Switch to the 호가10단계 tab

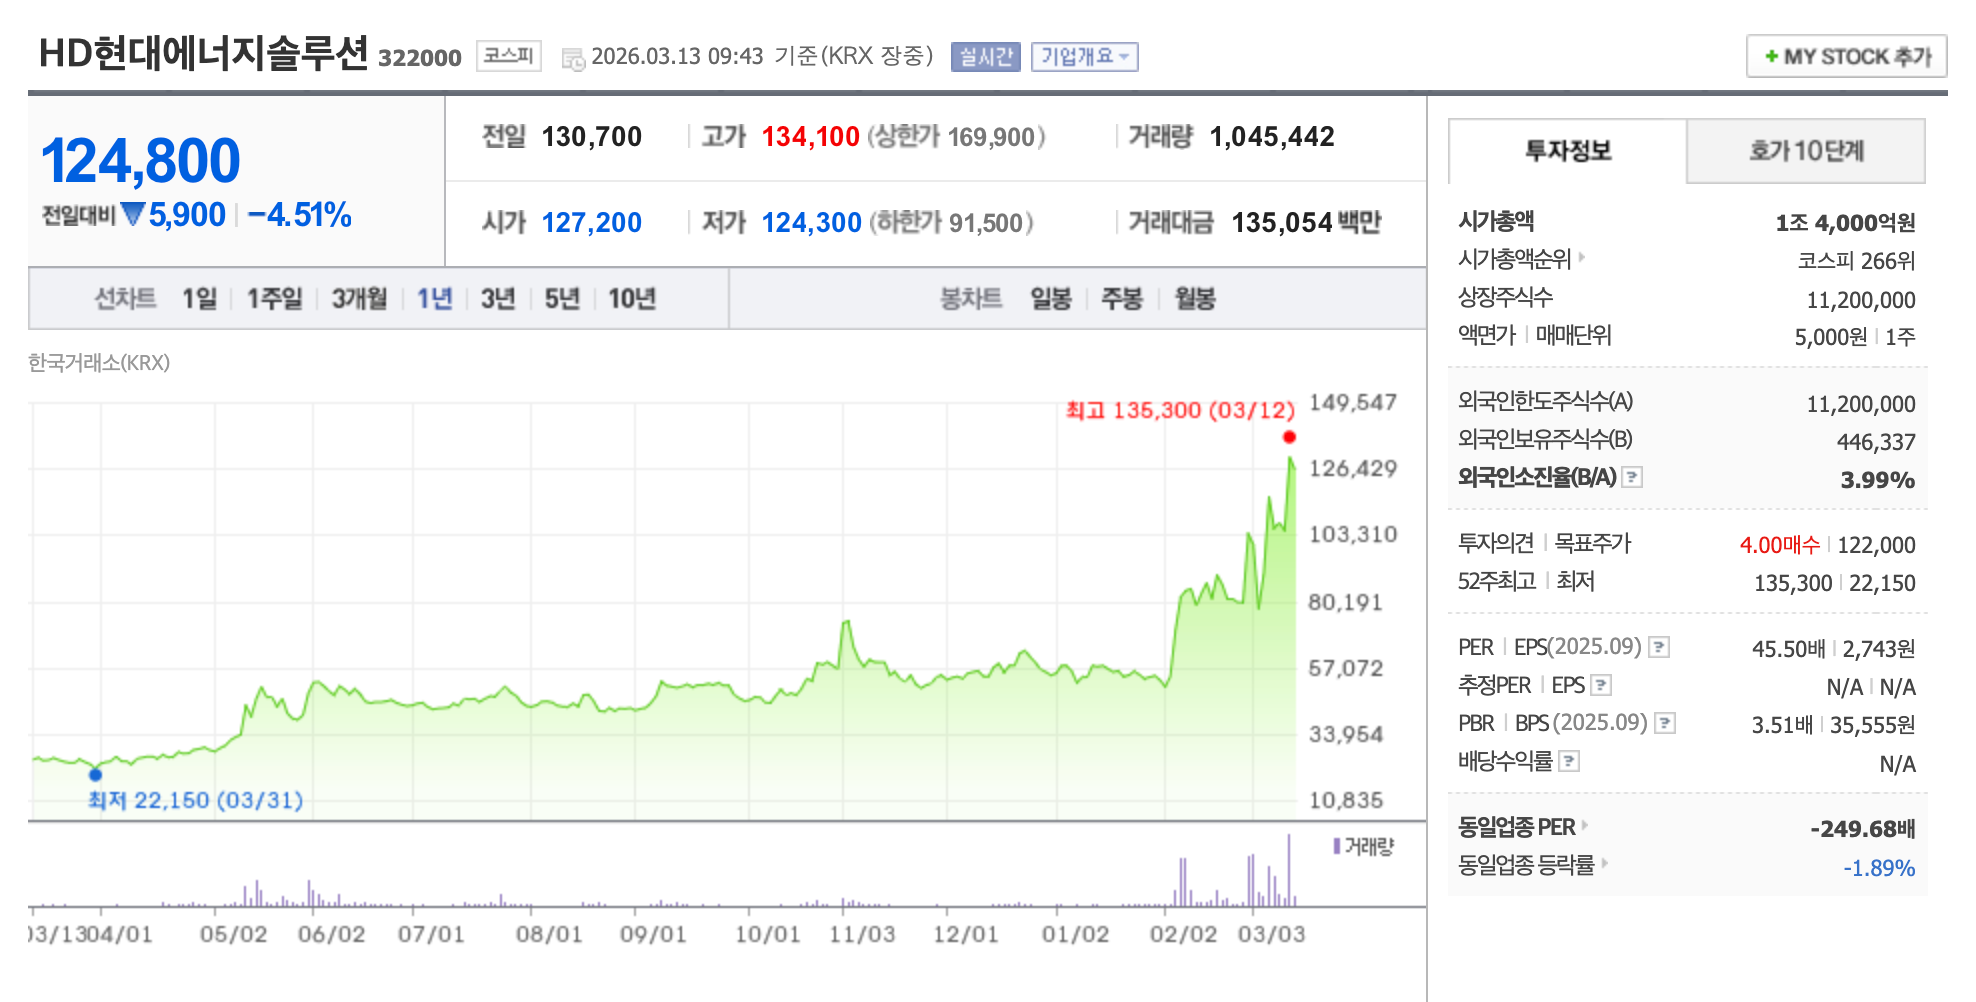click(x=1806, y=151)
